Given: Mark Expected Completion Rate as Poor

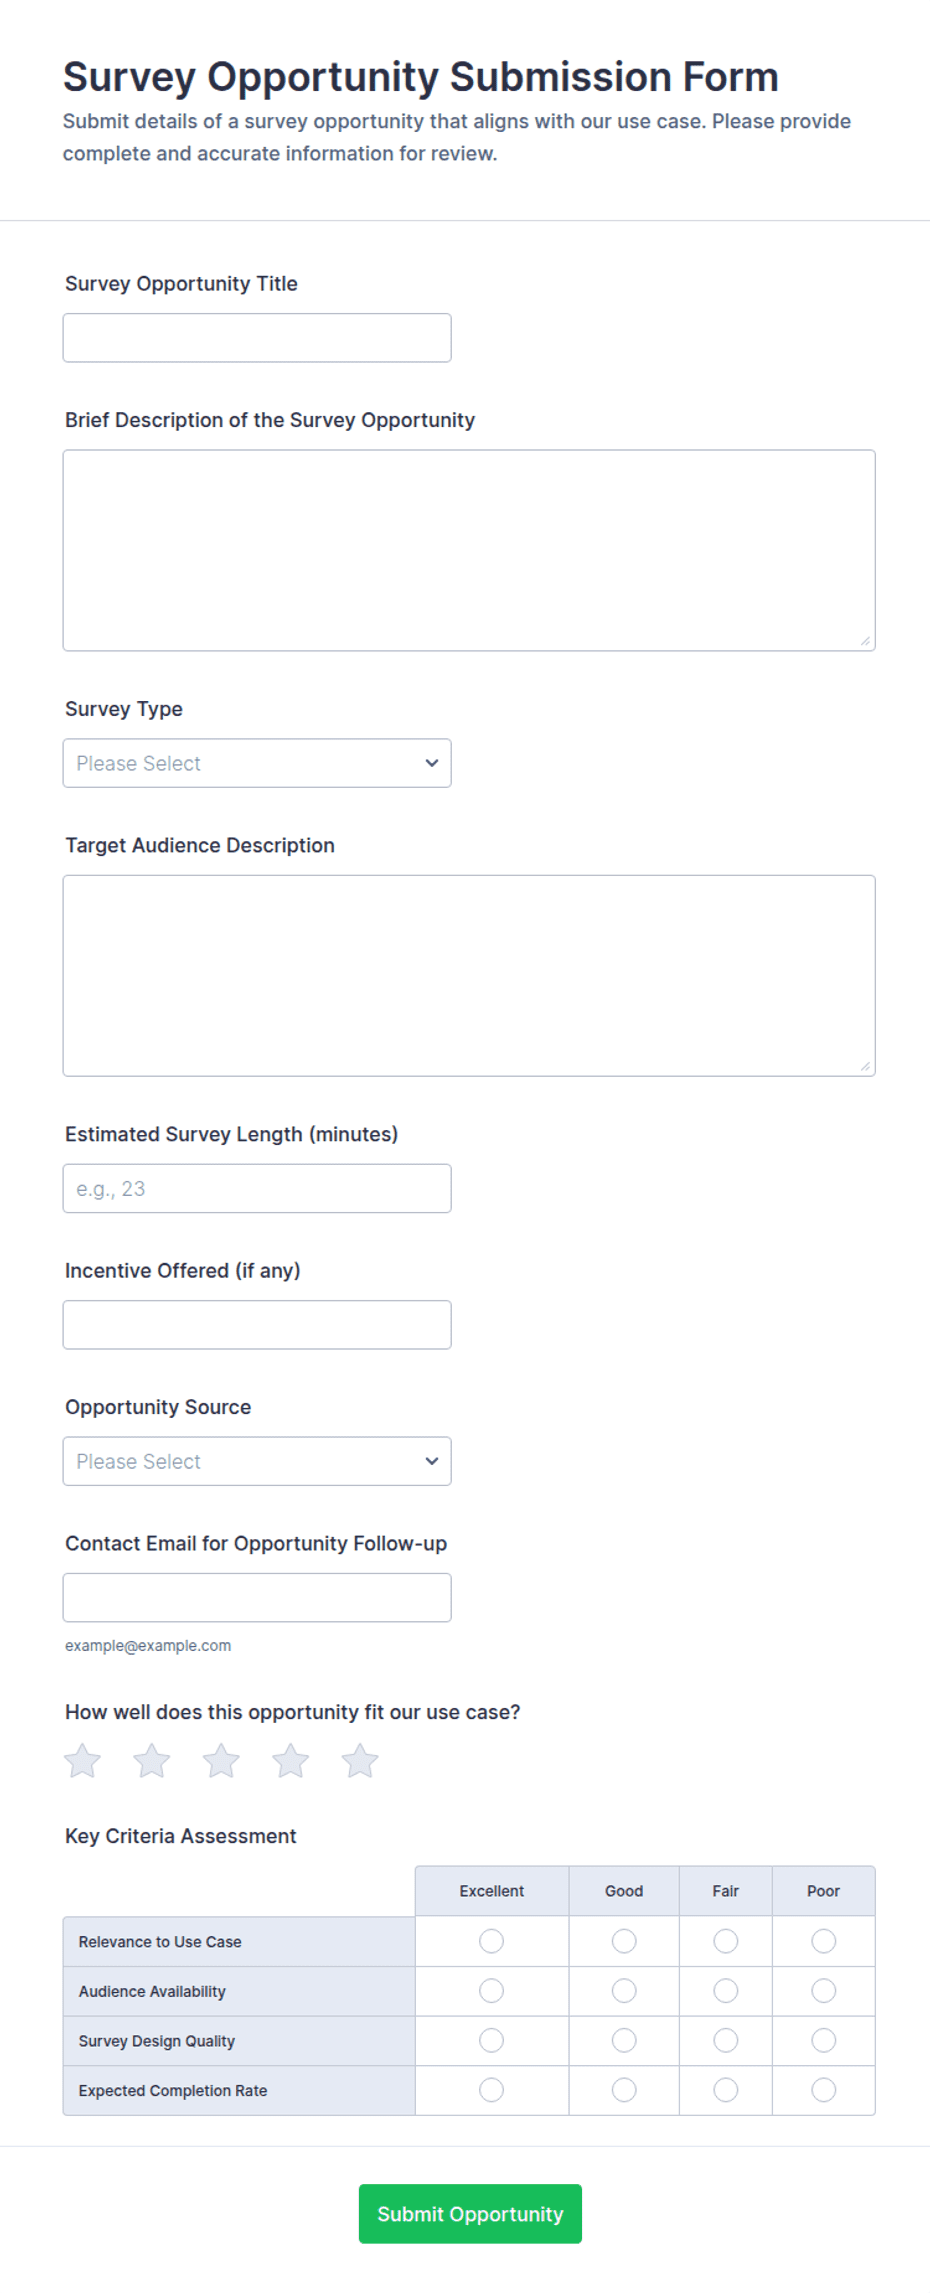Looking at the screenshot, I should pyautogui.click(x=824, y=2090).
